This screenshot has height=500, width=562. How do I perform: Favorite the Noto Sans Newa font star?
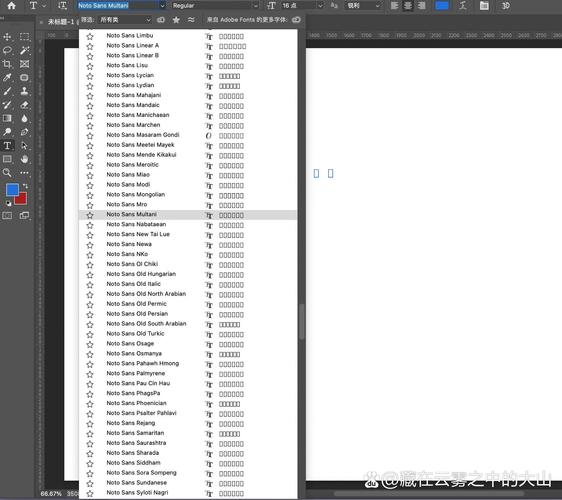coord(90,245)
